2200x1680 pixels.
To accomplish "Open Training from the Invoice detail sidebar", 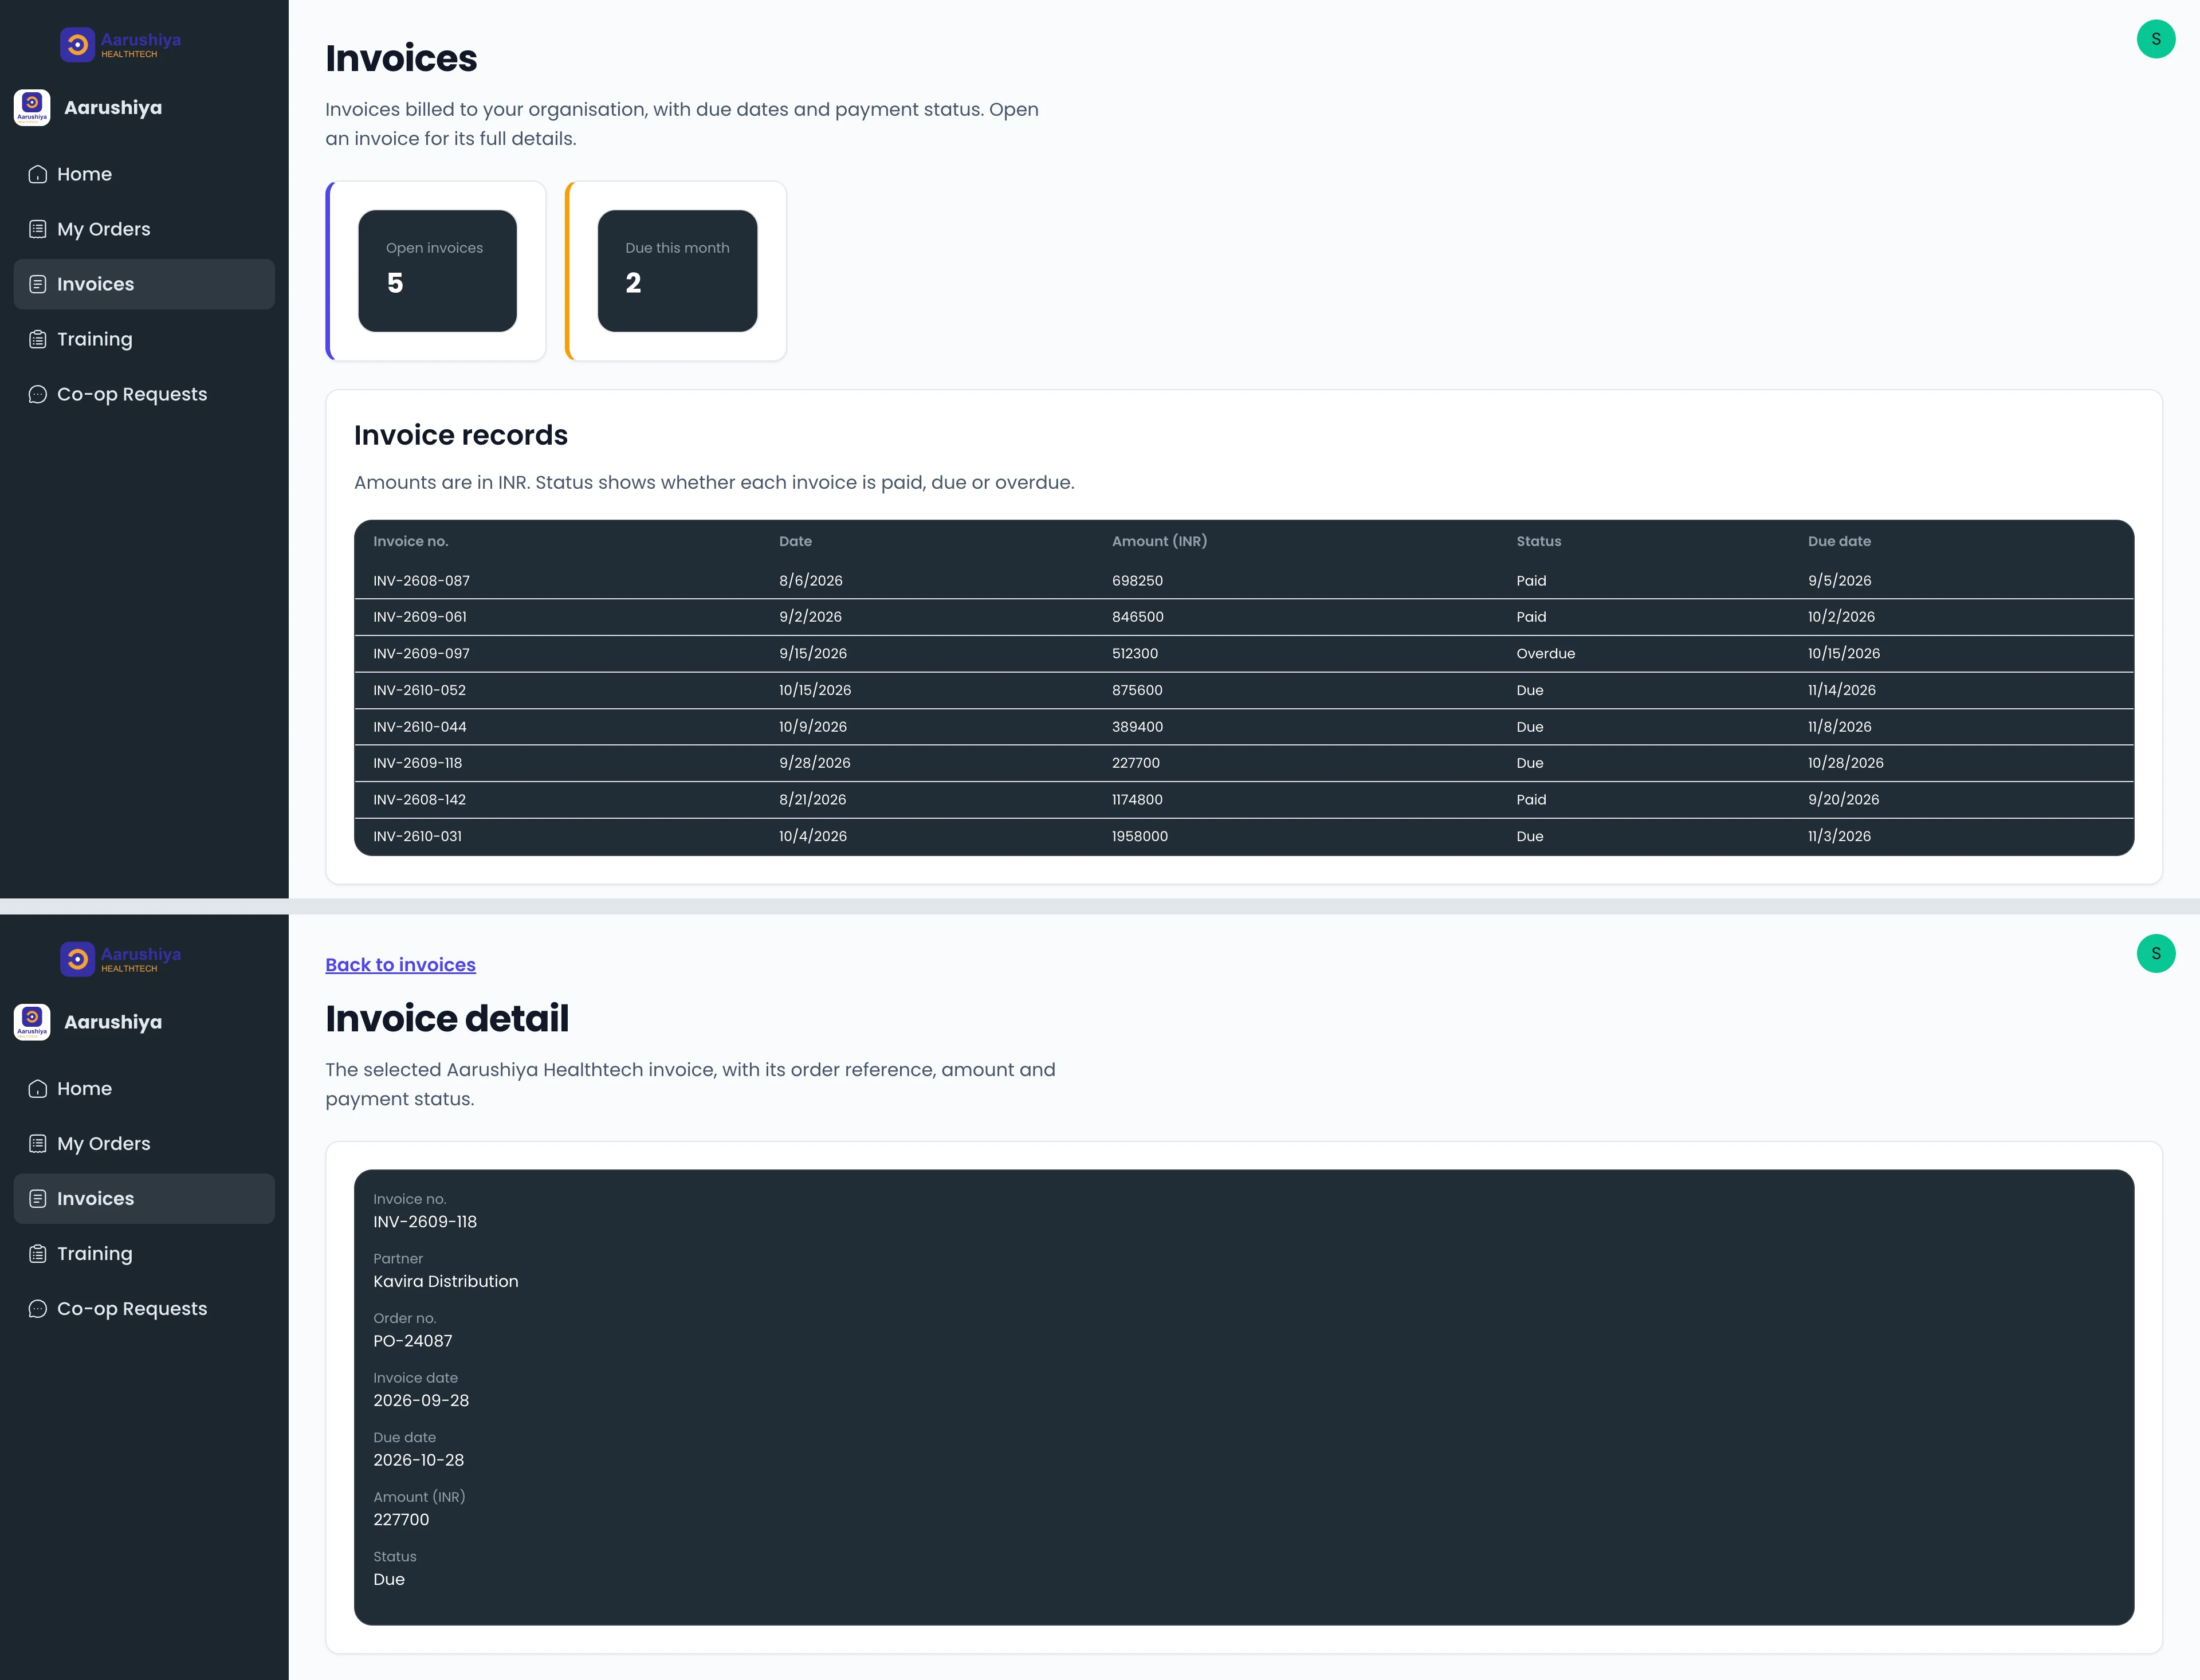I will click(x=144, y=1253).
